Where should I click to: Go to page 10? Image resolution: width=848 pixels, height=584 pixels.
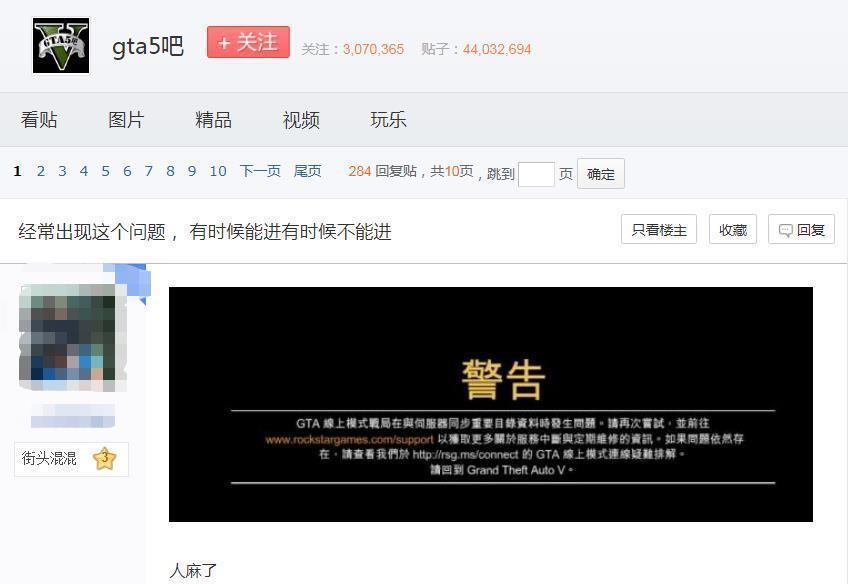(x=218, y=171)
